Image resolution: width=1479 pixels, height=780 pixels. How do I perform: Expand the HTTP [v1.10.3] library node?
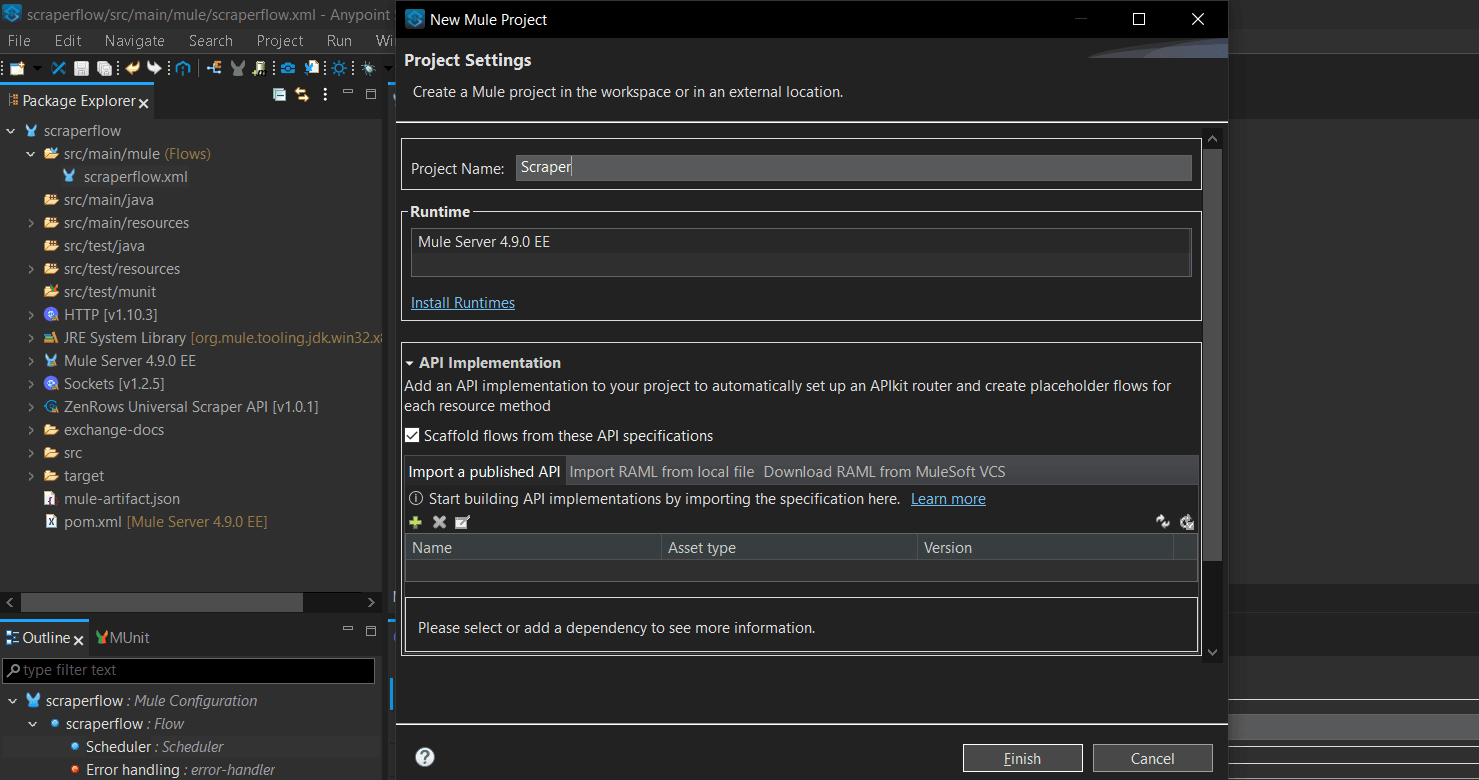point(31,315)
